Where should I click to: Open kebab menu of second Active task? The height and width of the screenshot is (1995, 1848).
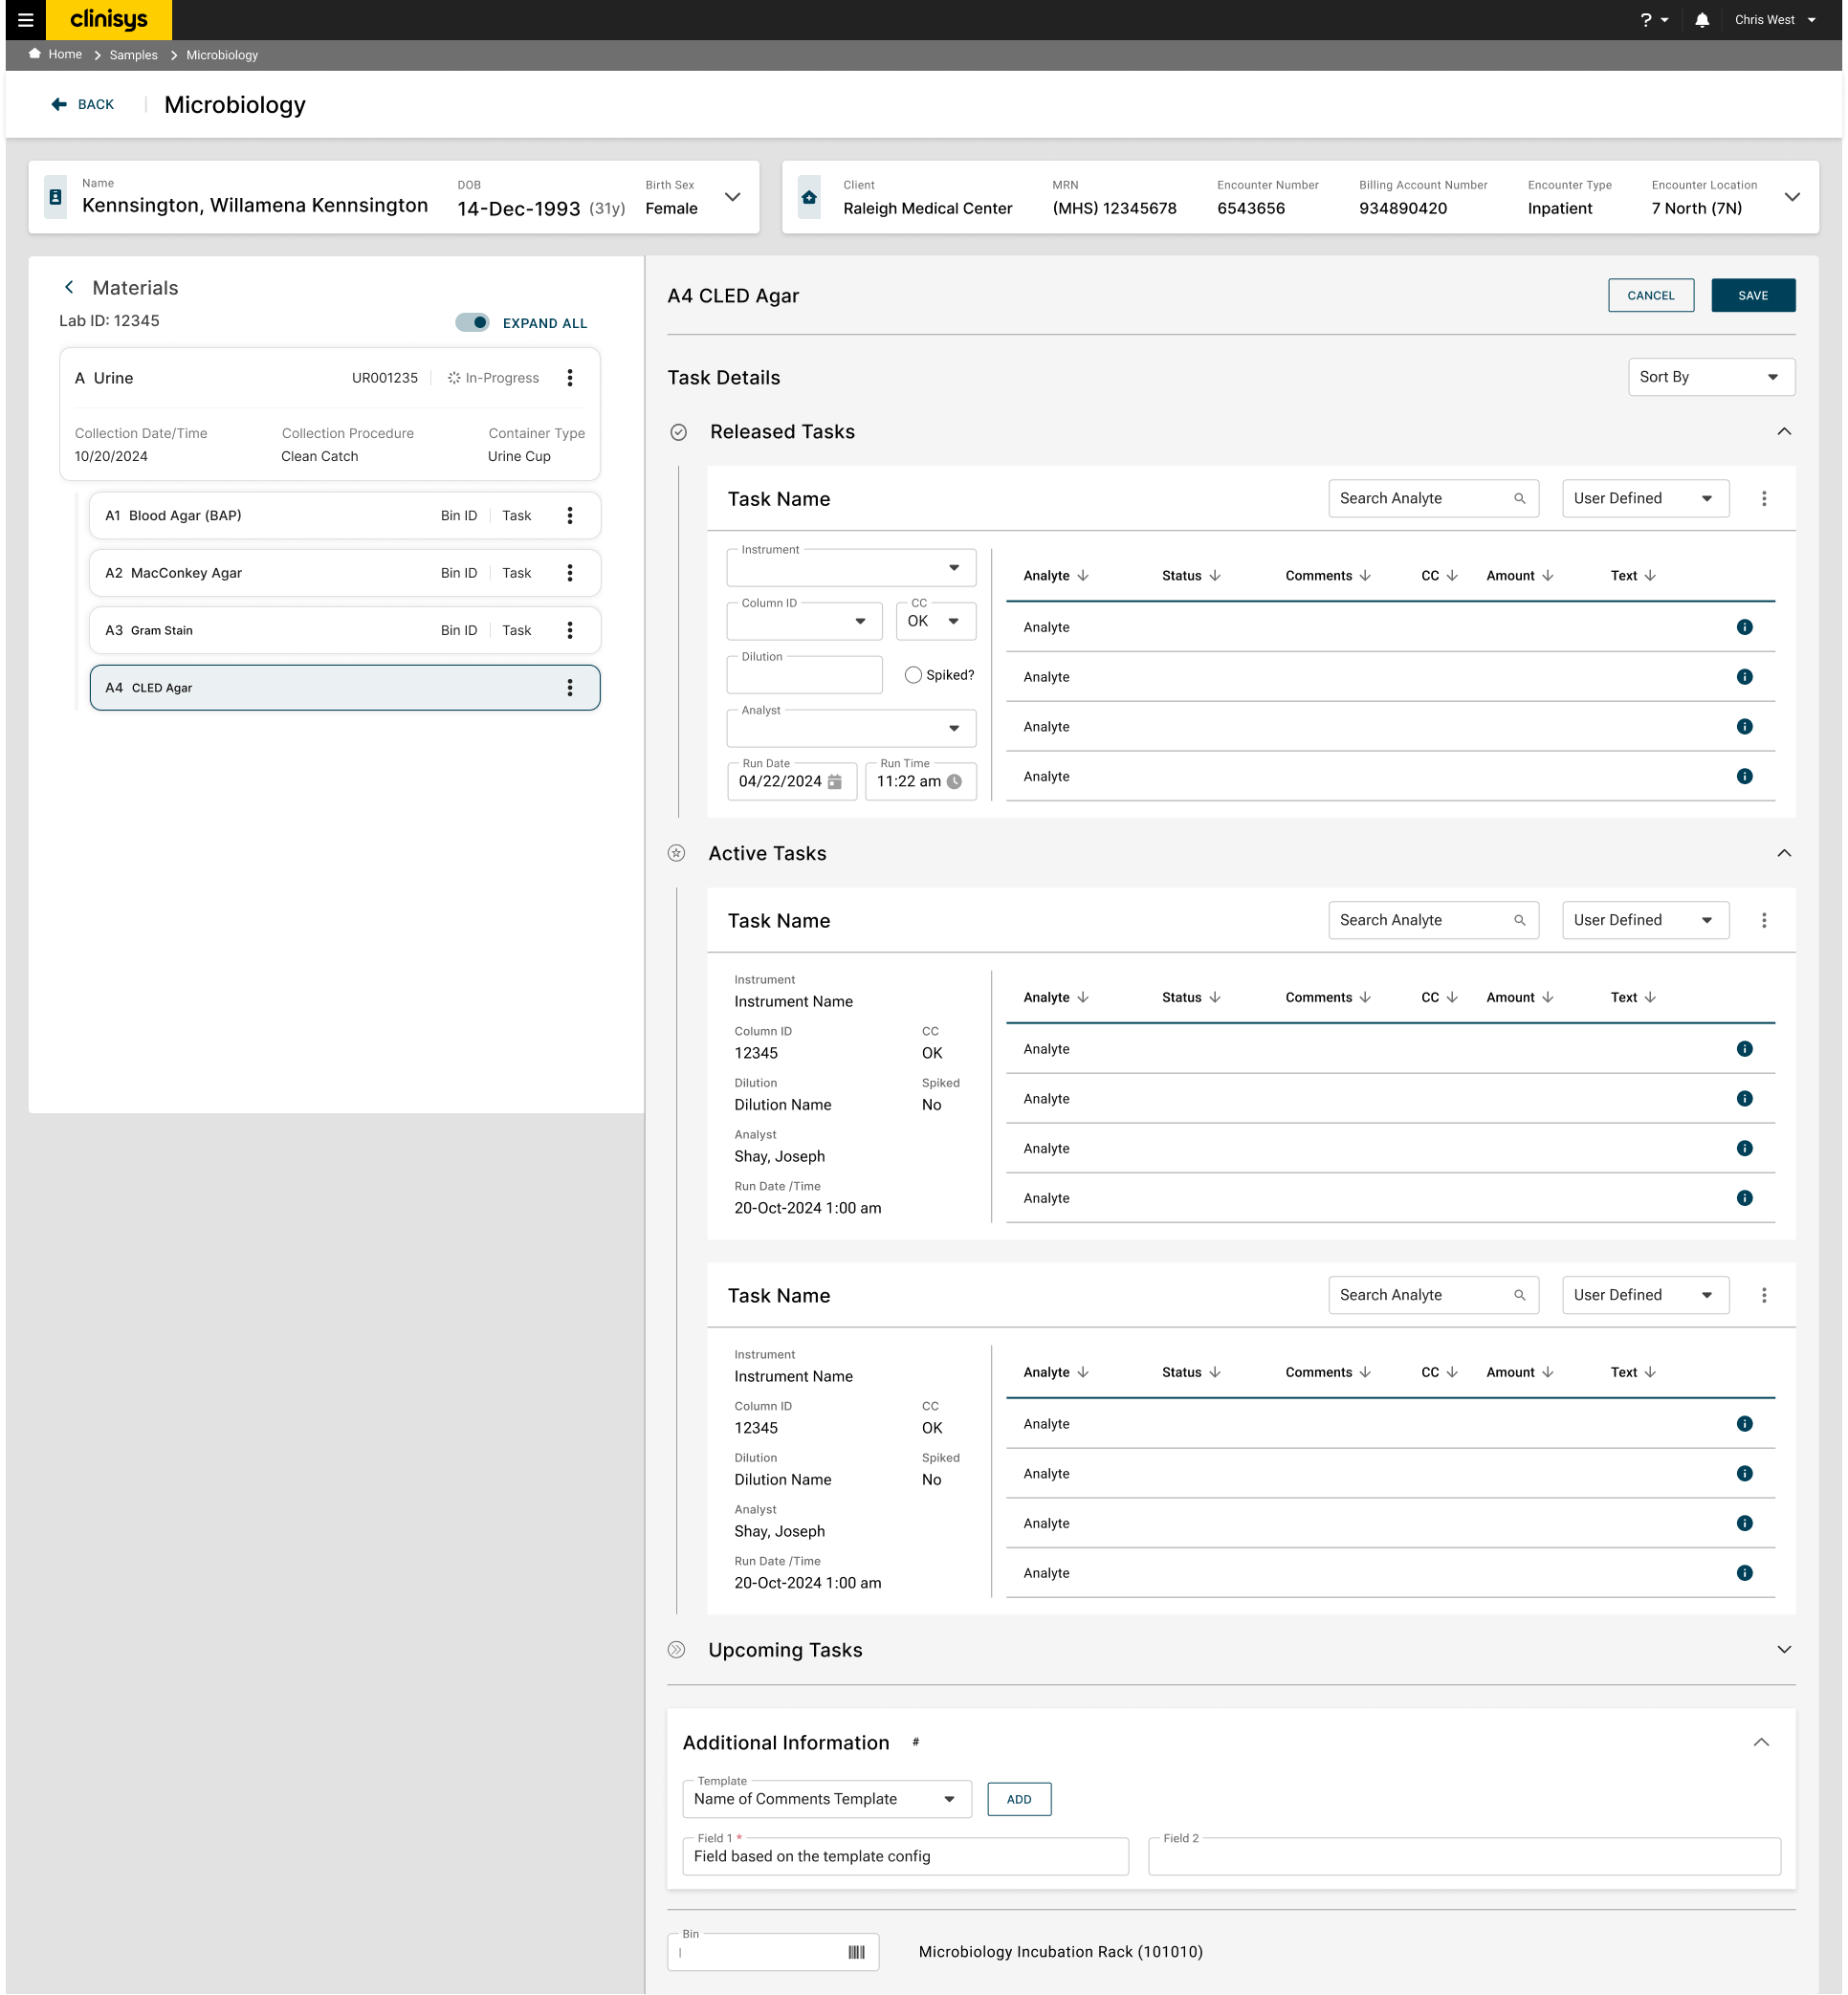(x=1764, y=1295)
